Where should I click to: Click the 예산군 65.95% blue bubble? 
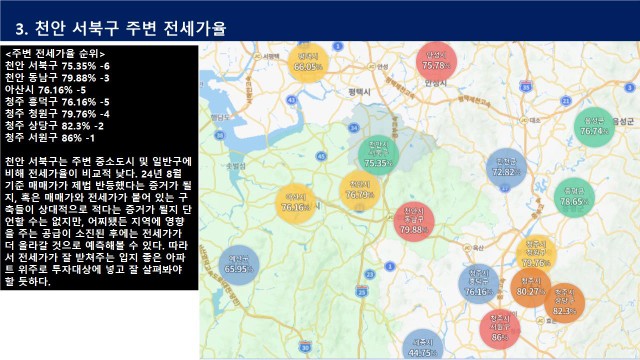point(239,265)
